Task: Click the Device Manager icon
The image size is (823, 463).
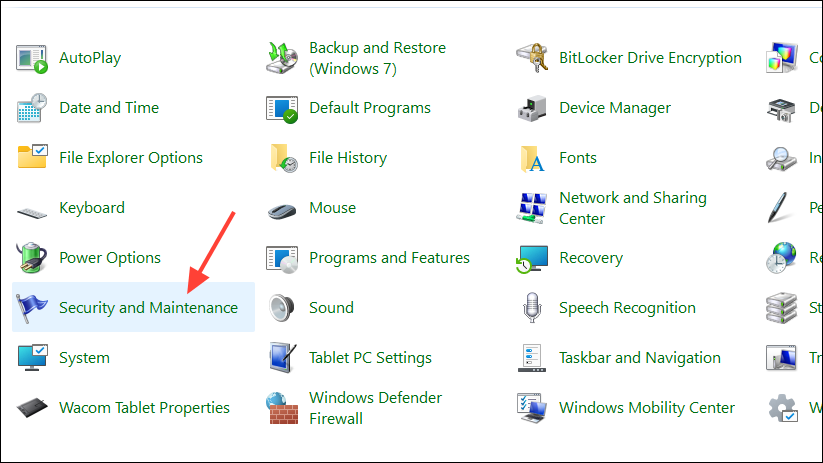Action: point(532,108)
